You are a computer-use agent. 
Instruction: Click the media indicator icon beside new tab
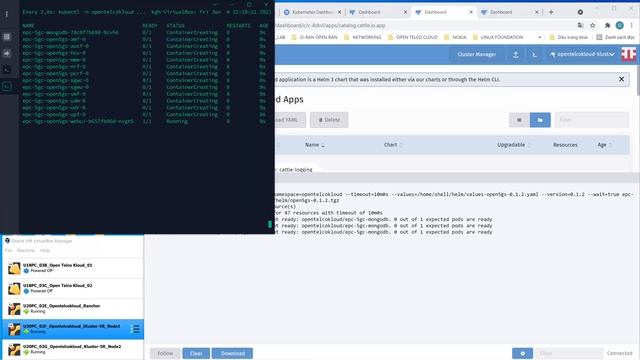click(580, 12)
